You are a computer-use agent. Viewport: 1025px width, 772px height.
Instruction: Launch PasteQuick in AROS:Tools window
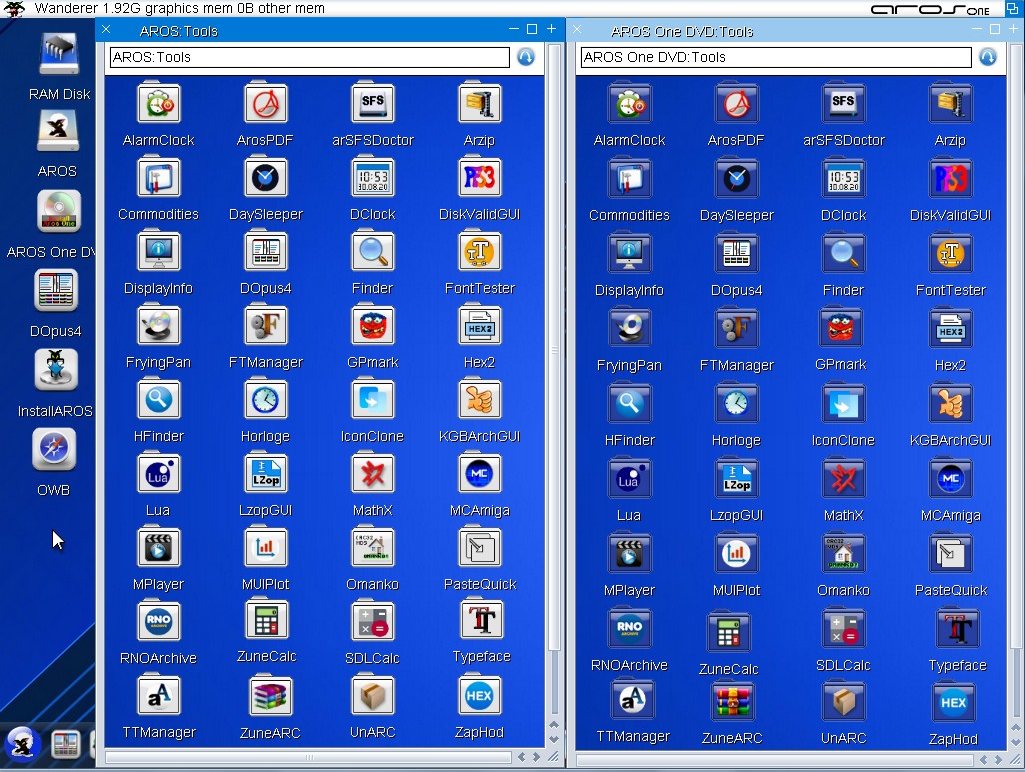tap(480, 547)
